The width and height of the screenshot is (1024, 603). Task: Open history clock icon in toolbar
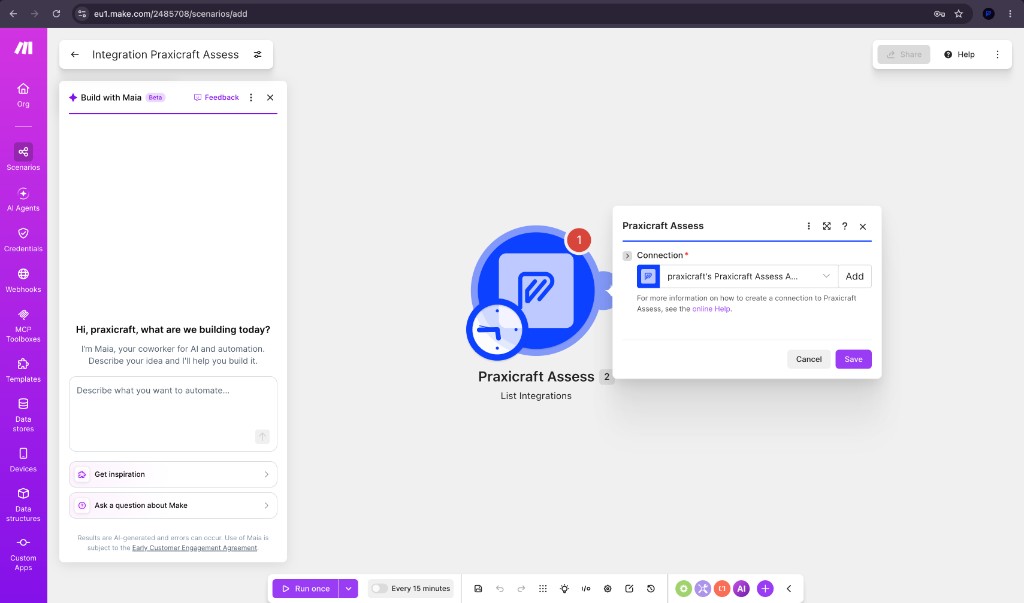[650, 589]
